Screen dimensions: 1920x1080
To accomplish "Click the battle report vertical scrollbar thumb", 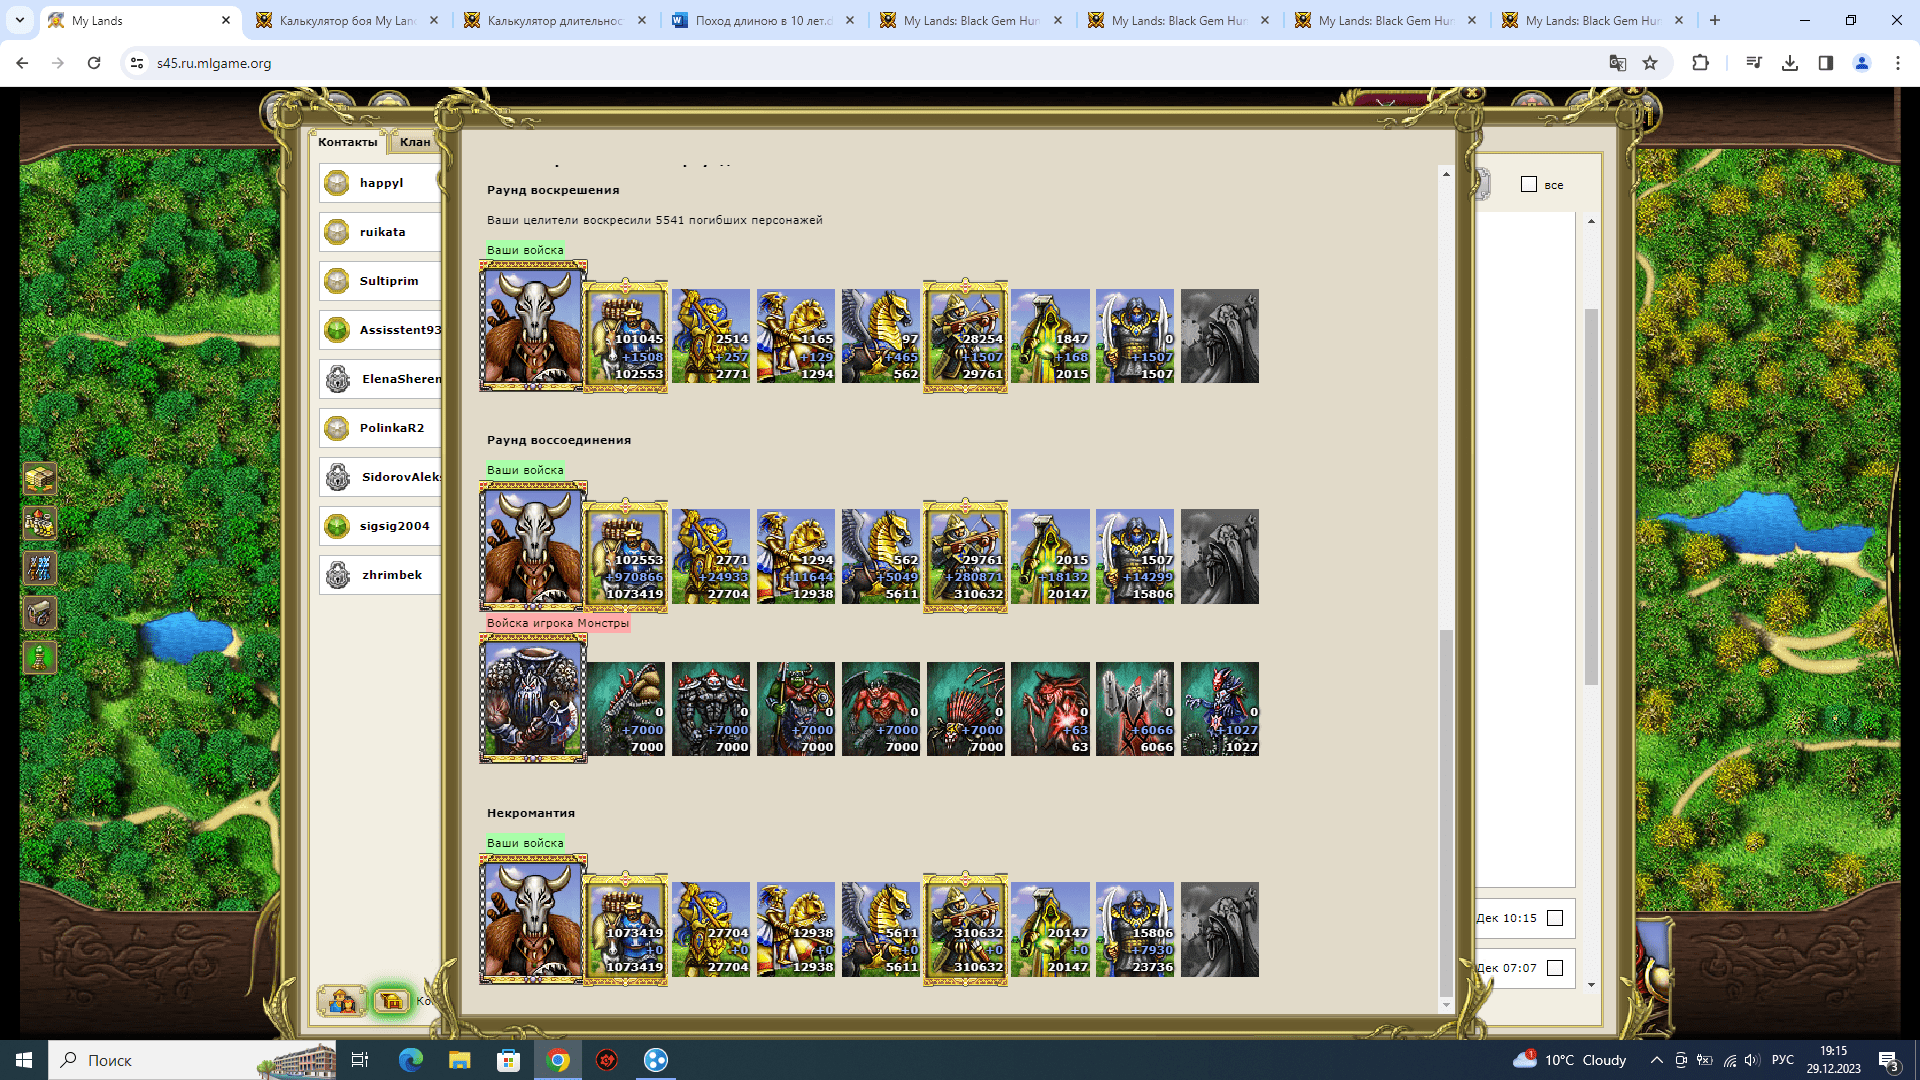I will [1446, 812].
